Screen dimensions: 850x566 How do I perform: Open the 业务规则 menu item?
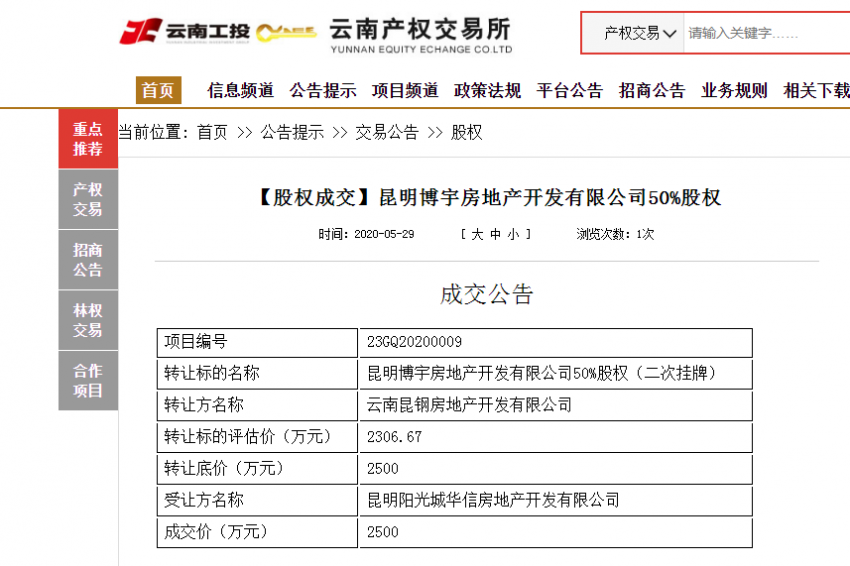[735, 91]
